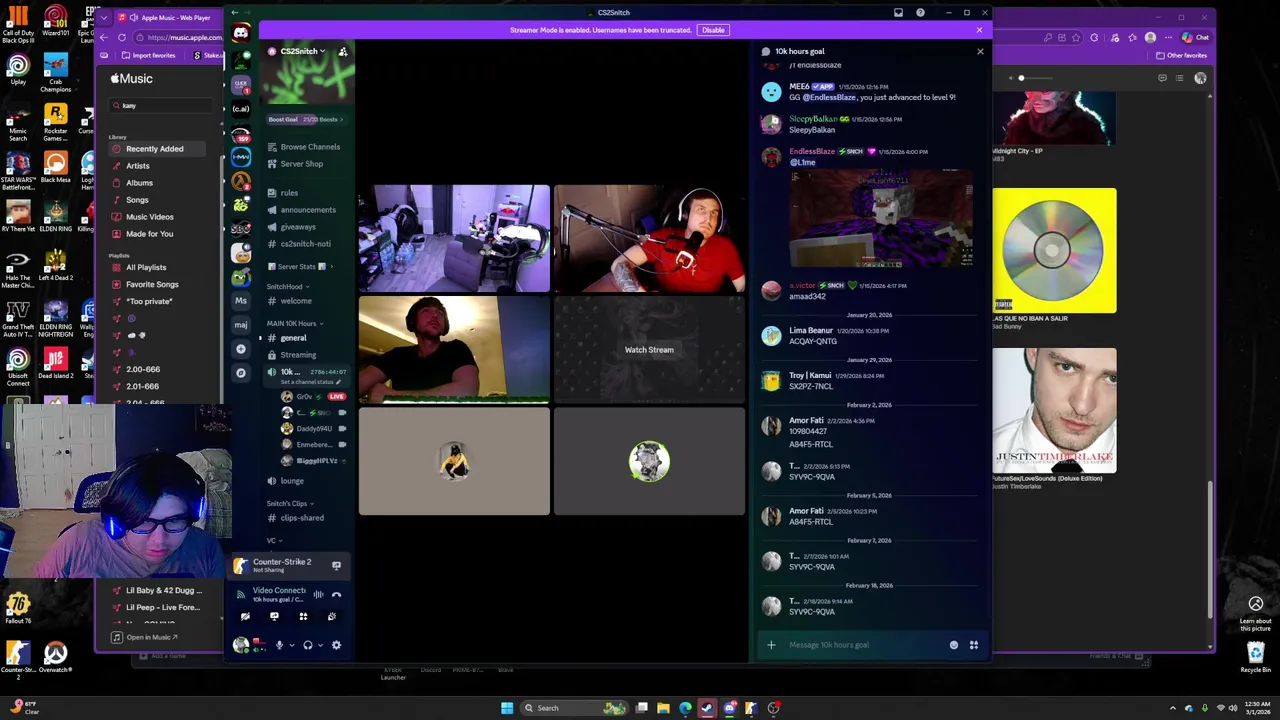
Task: Open Discord help icon
Action: pos(920,13)
